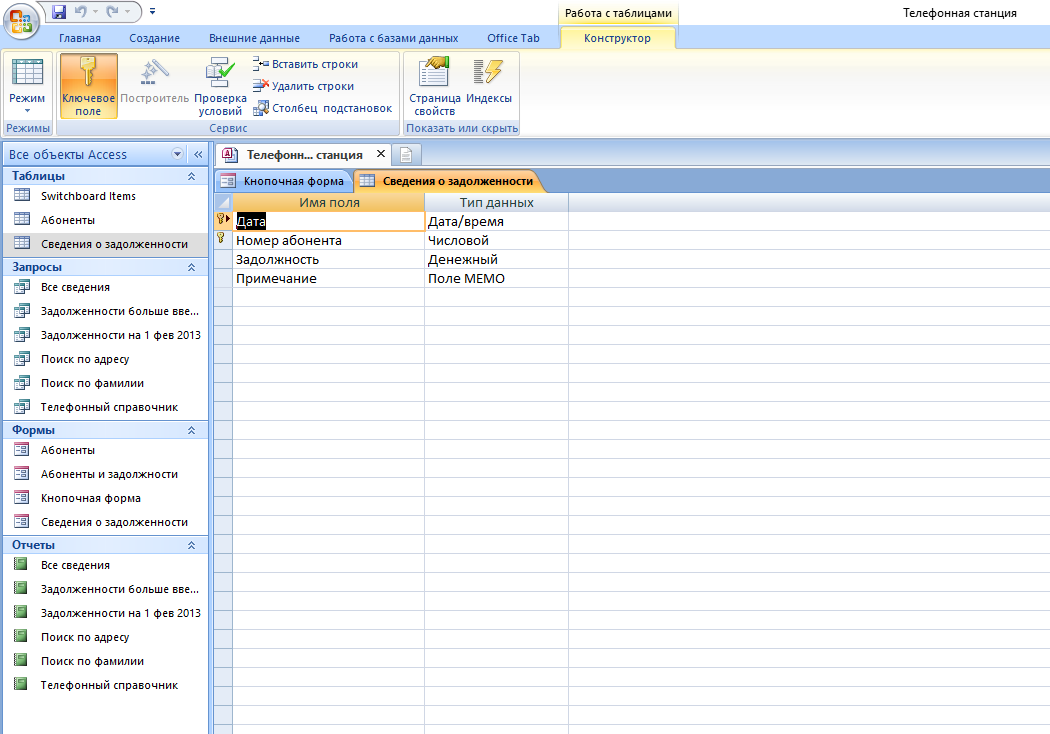
Task: Click the new document tab icon
Action: [406, 155]
